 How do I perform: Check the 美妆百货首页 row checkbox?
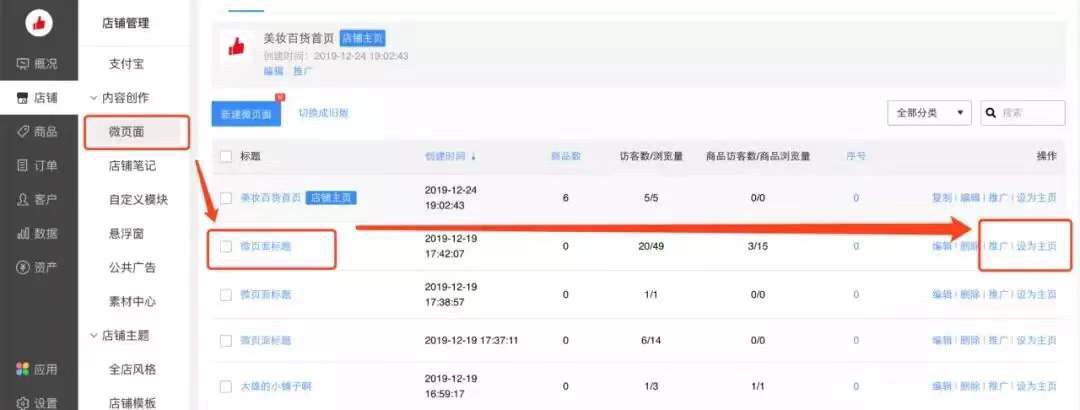point(226,198)
